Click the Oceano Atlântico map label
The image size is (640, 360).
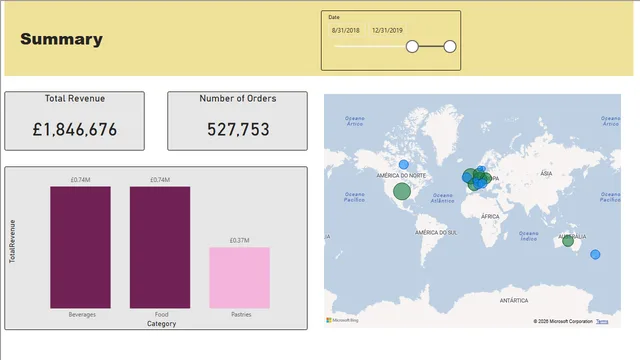pos(443,198)
